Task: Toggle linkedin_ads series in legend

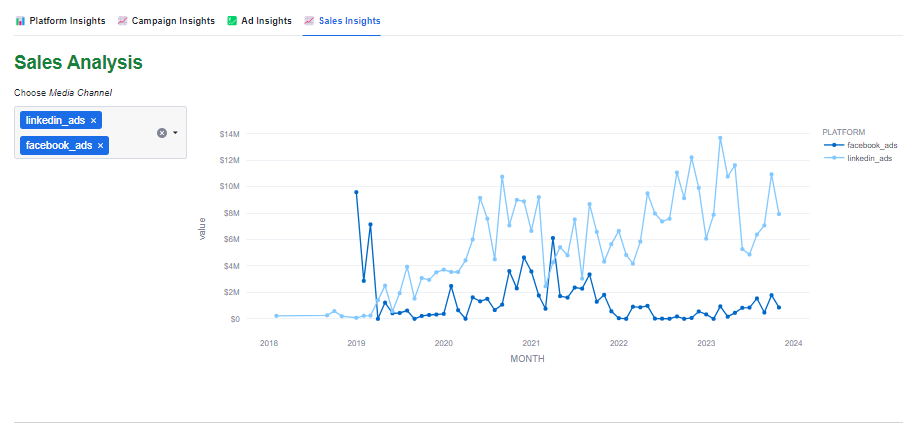Action: (x=868, y=158)
